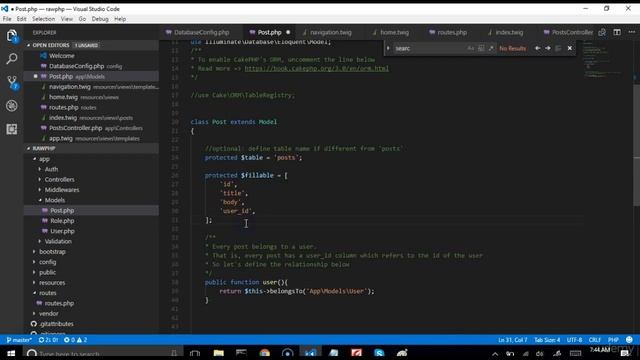Open the Source Control view
Viewport: 640px width, 360px height.
tap(12, 82)
